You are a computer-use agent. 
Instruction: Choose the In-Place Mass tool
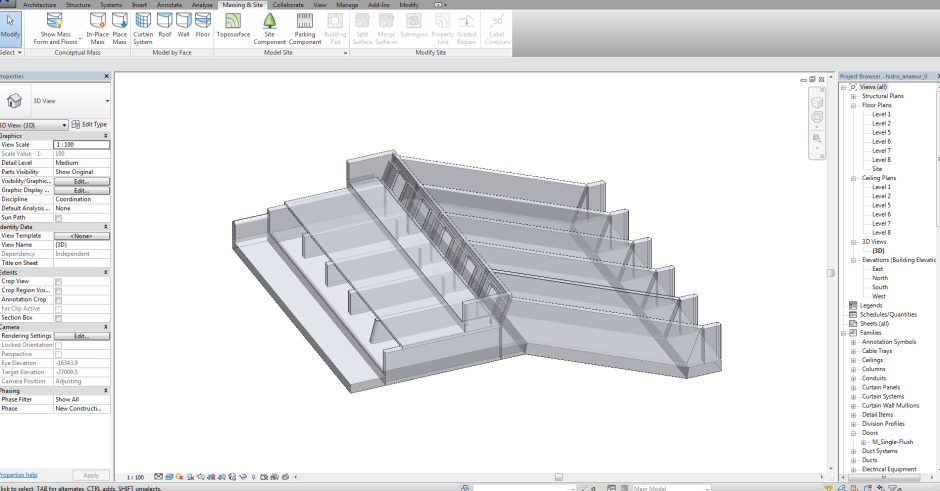coord(98,28)
